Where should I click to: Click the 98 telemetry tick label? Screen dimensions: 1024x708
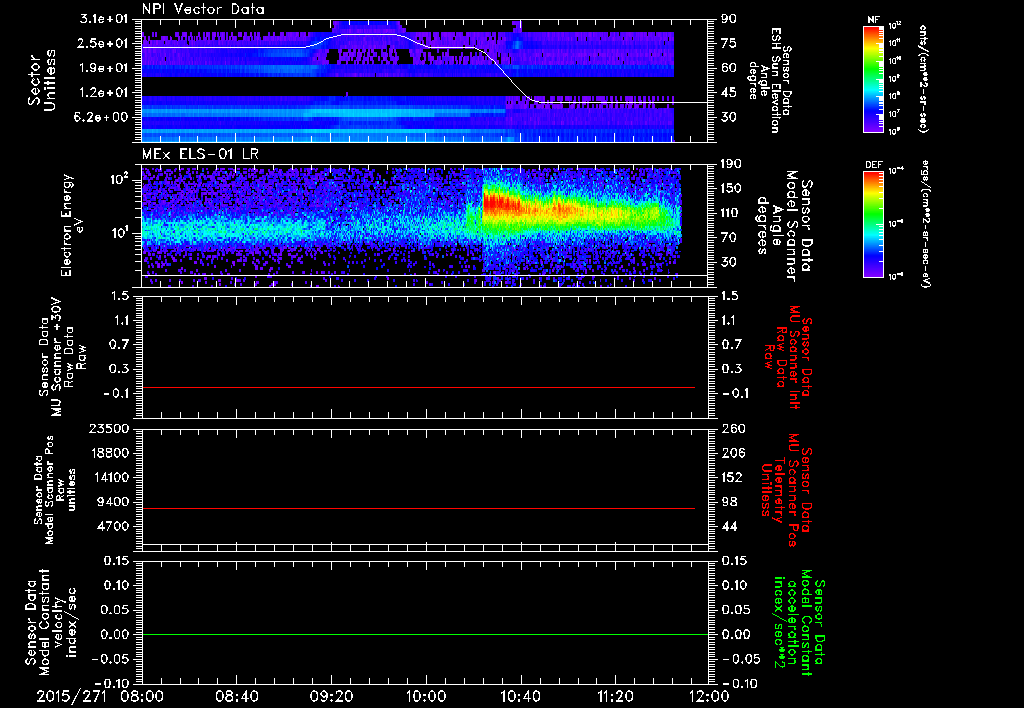tap(729, 502)
